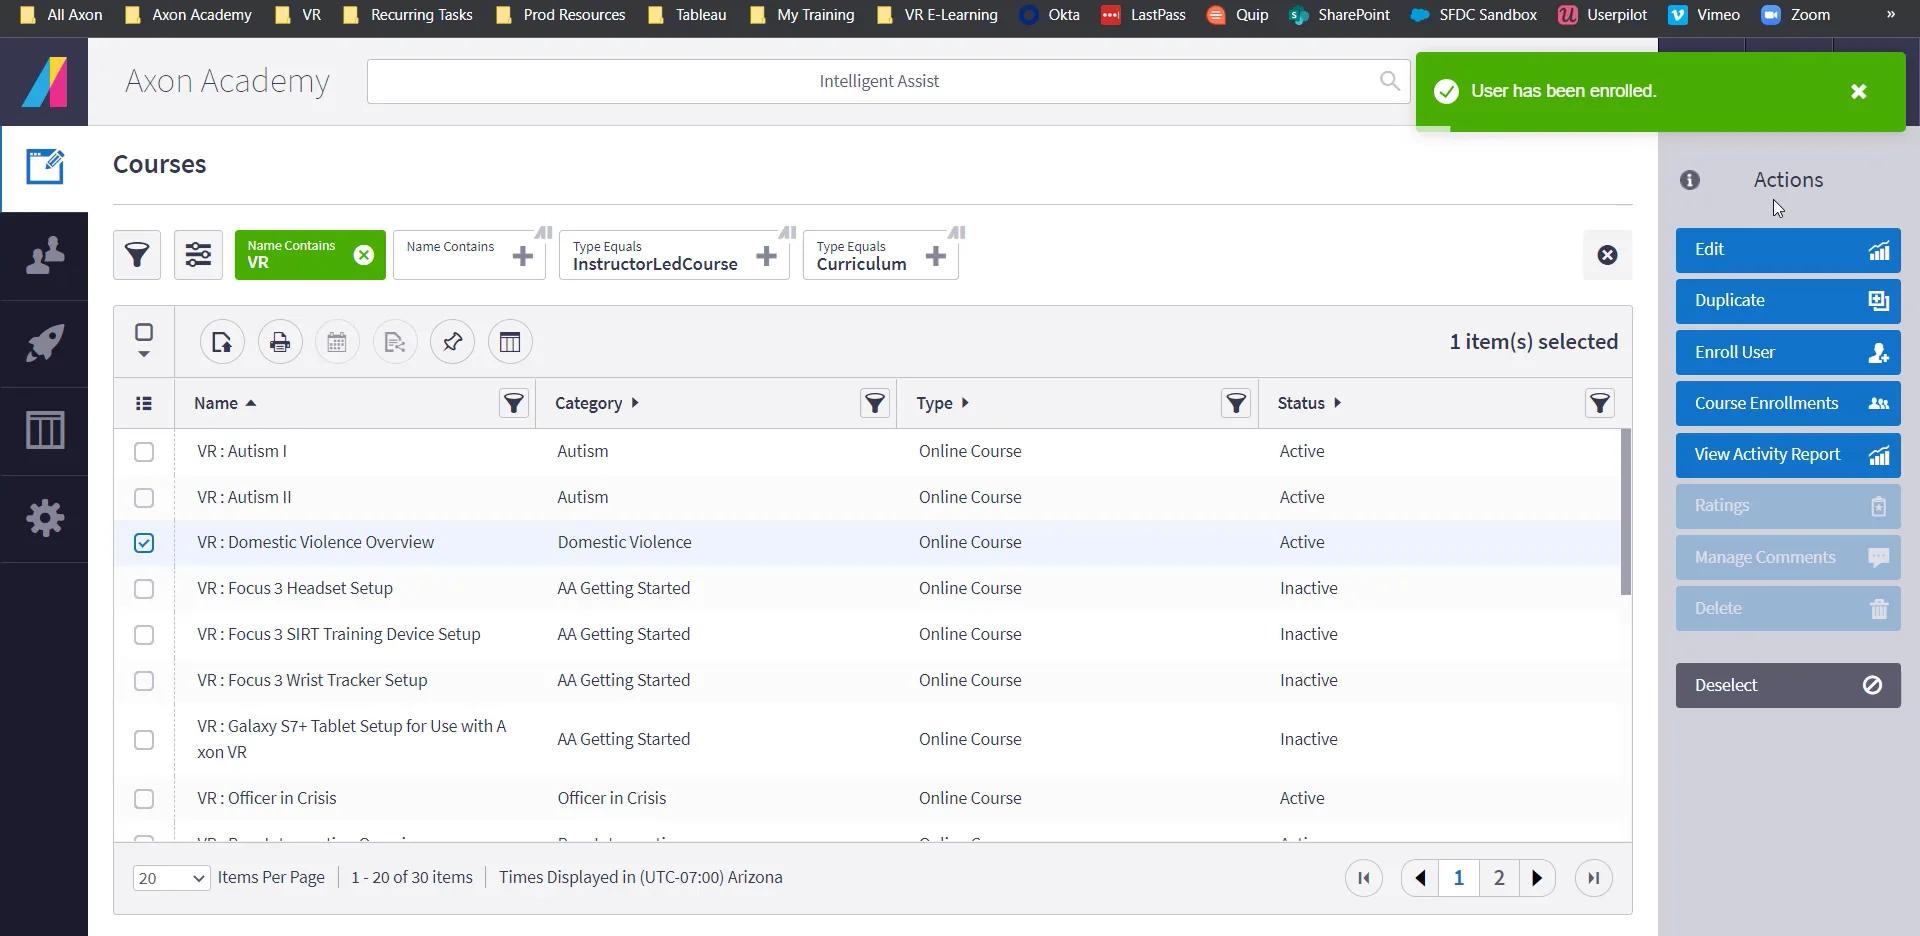Viewport: 1920px width, 936px height.
Task: Go to the previous page arrow
Action: (1420, 878)
